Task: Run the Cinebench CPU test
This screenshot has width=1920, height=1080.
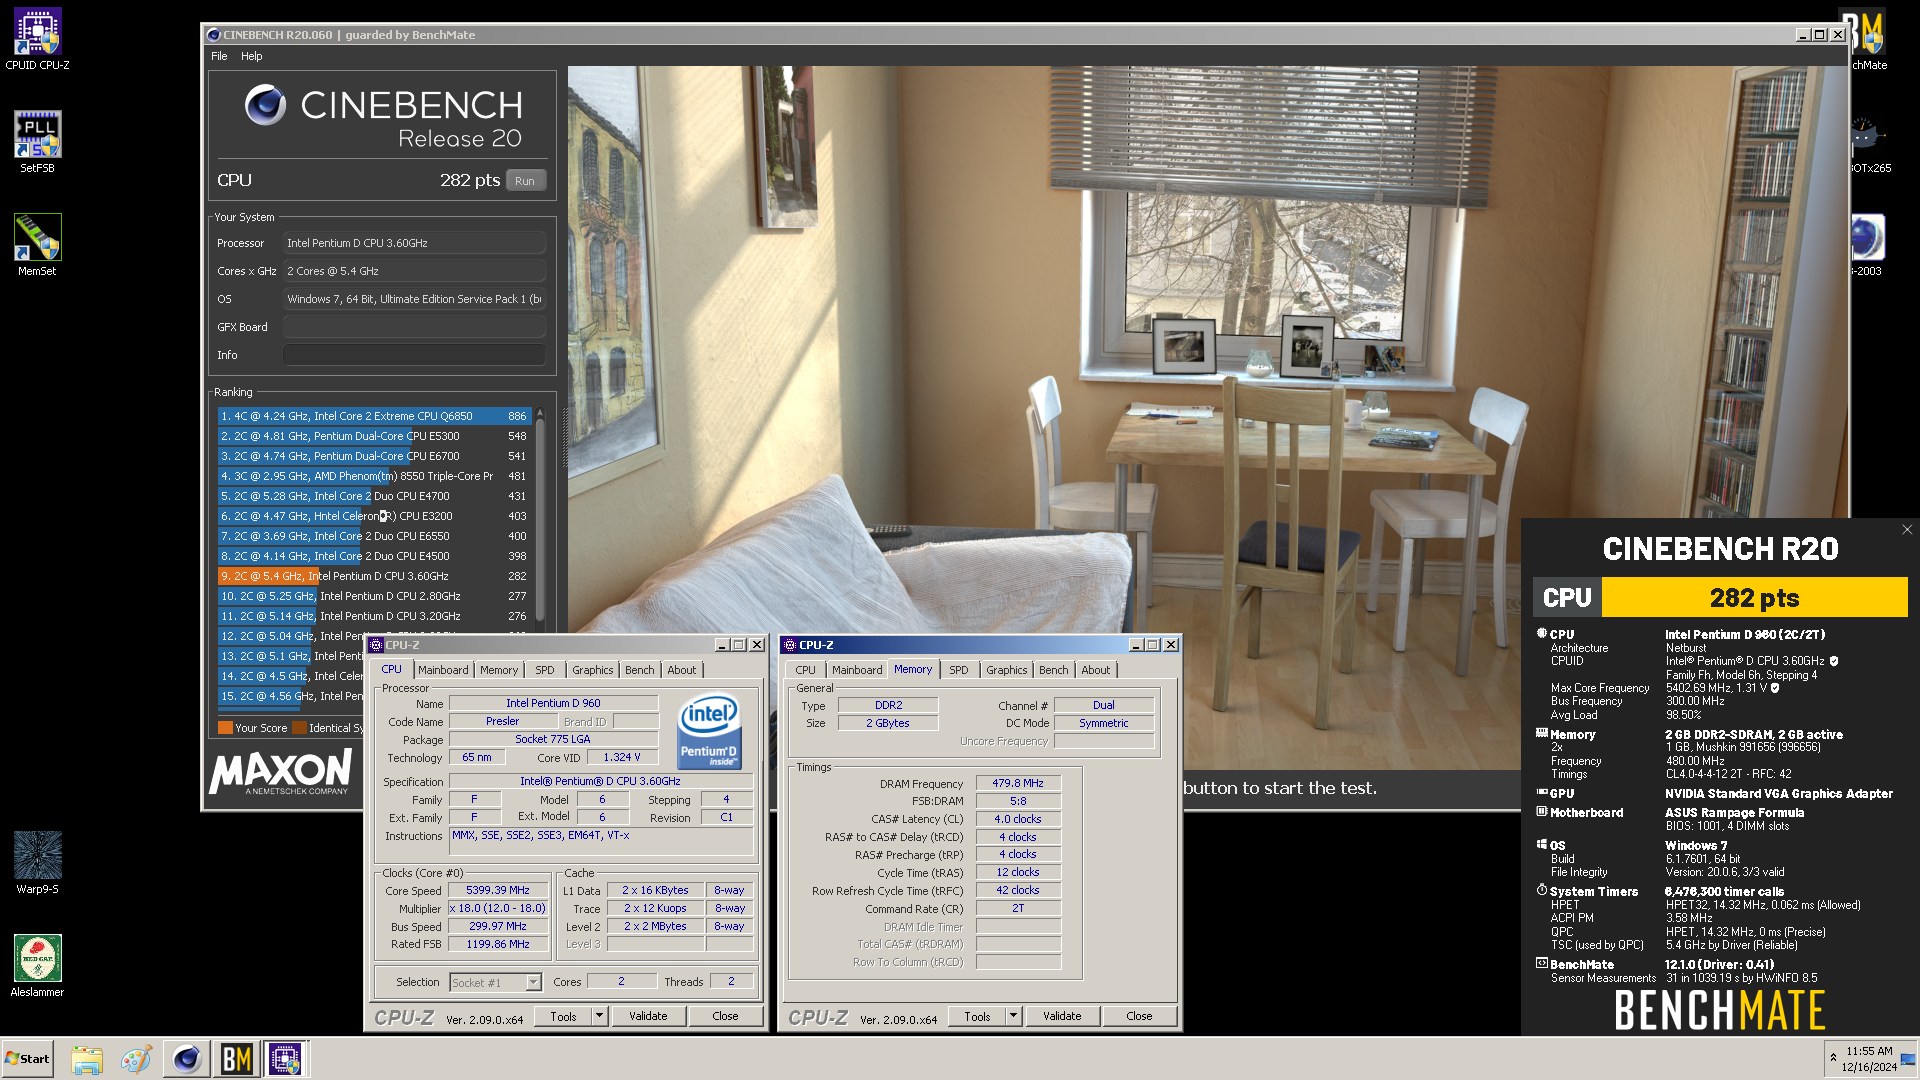Action: click(525, 180)
